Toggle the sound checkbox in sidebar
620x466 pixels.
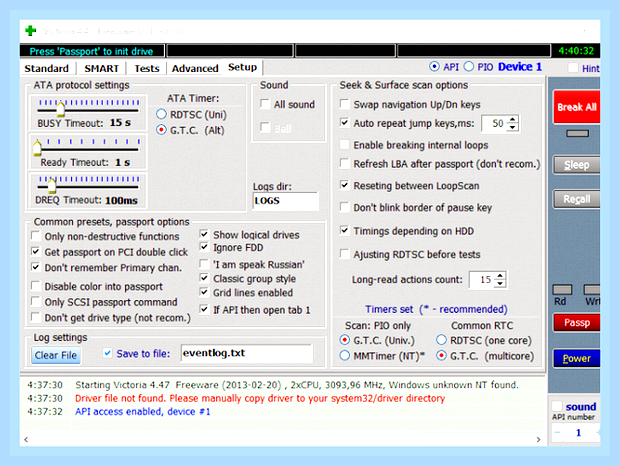pyautogui.click(x=557, y=406)
